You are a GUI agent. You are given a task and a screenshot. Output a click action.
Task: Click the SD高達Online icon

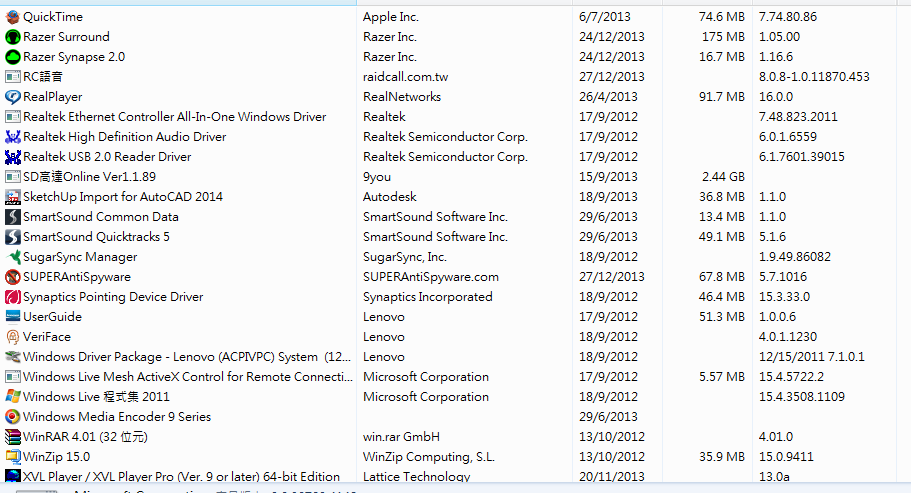(12, 177)
